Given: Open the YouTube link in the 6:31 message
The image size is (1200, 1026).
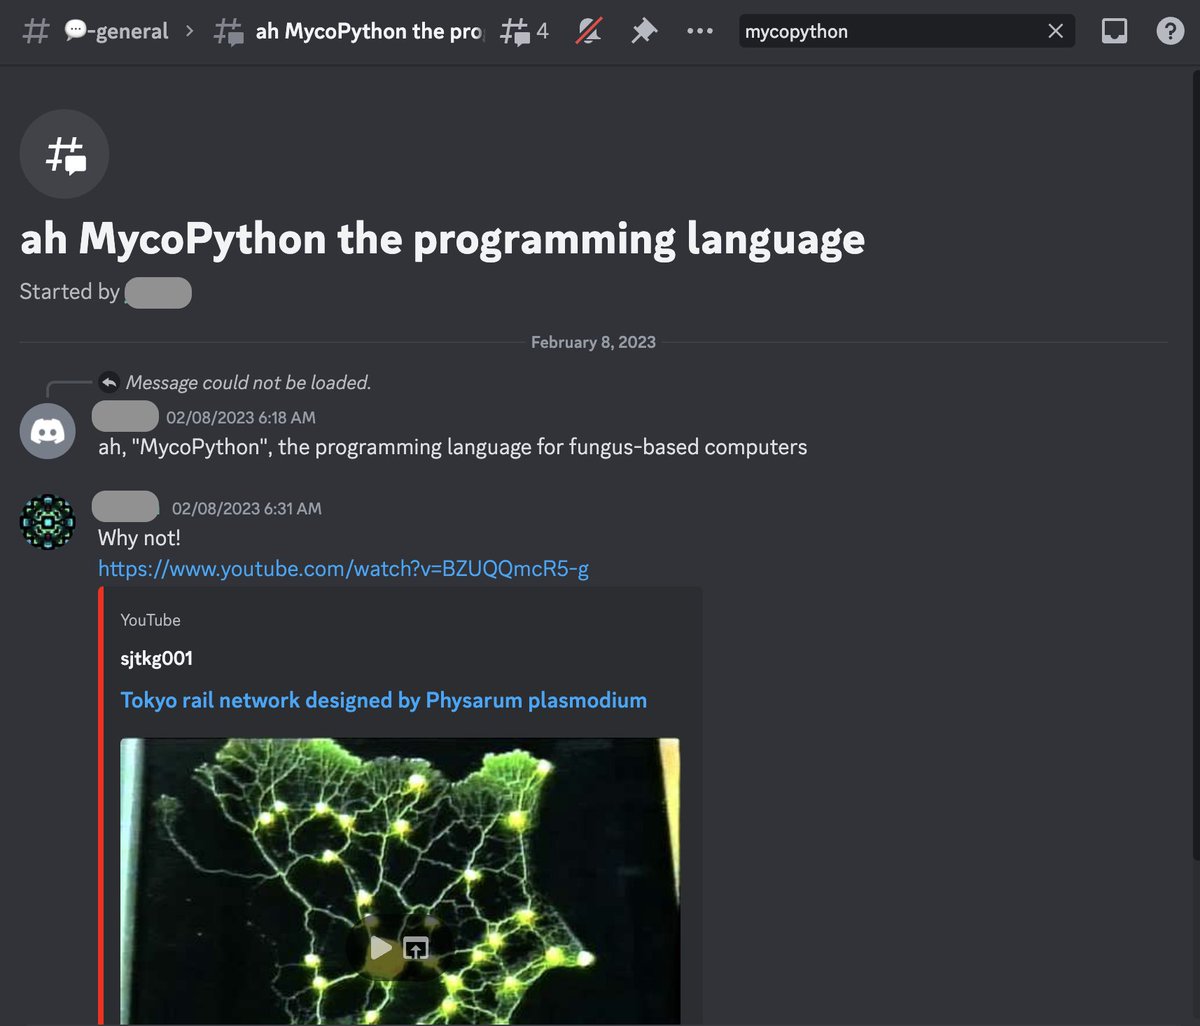Looking at the screenshot, I should point(343,568).
